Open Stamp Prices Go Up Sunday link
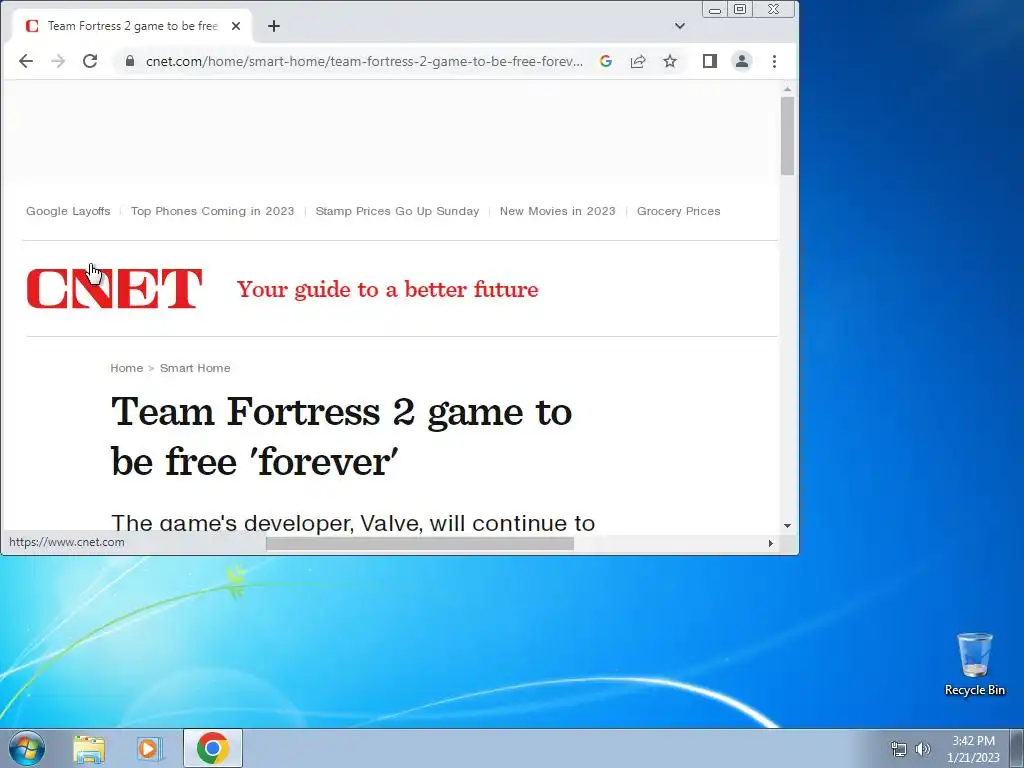 [x=397, y=211]
